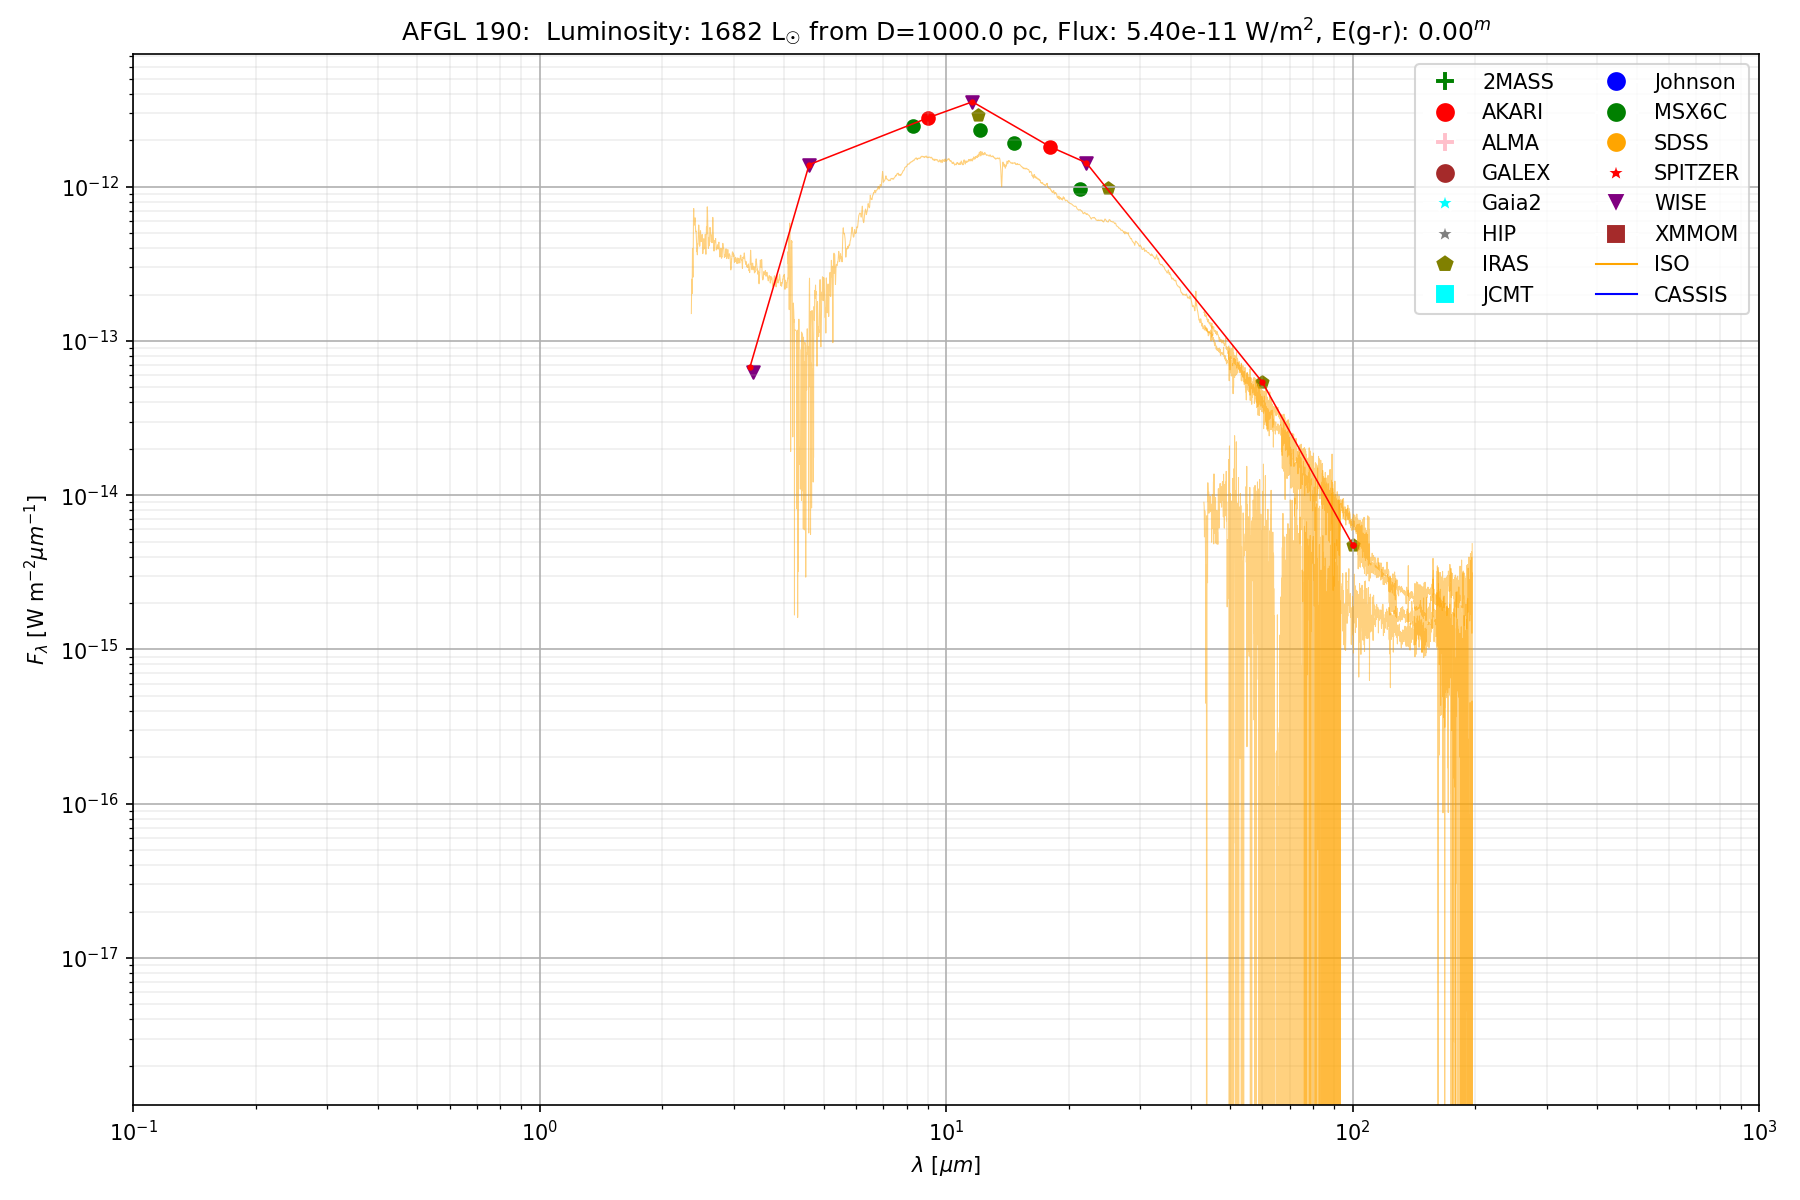Click the cyan JCMT square in legend
This screenshot has height=1200, width=1800.
pos(1444,294)
